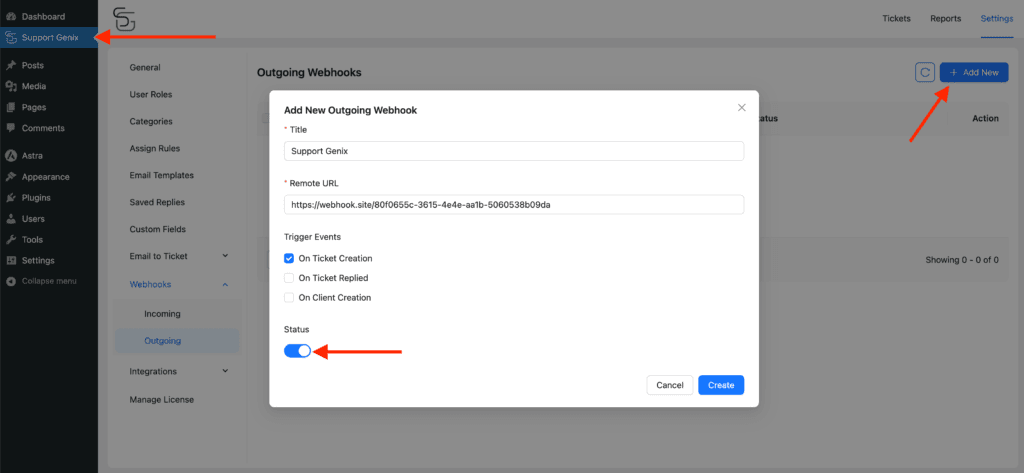Click the Support Genix sidebar icon

[x=10, y=37]
